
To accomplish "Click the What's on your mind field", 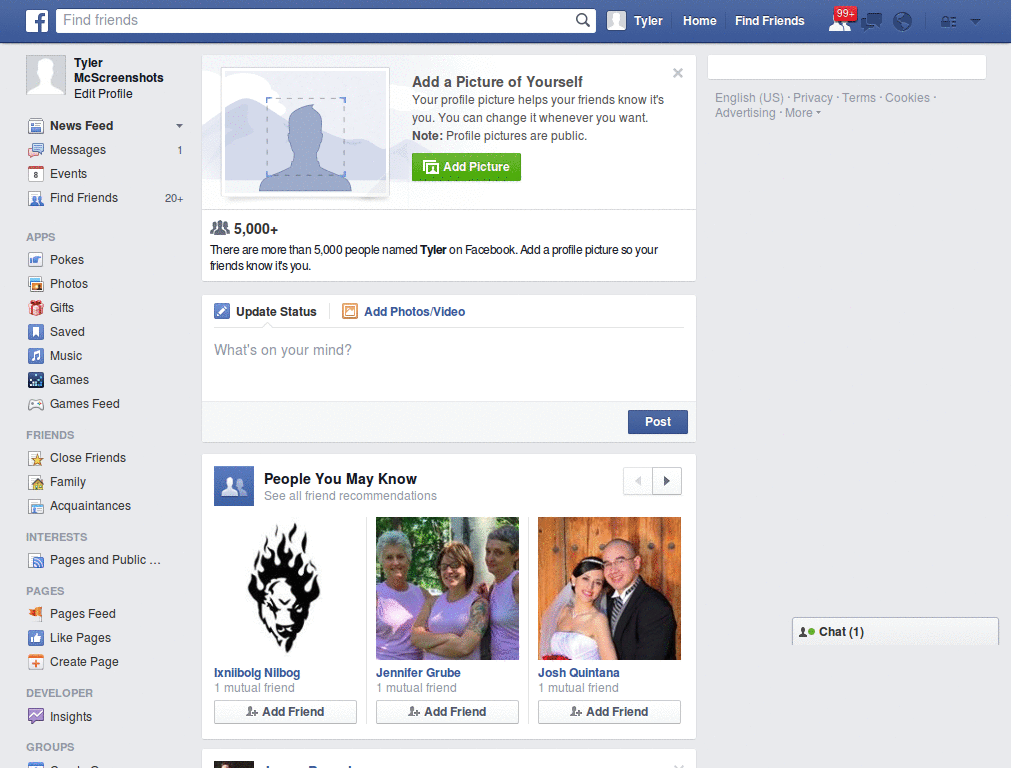I will tap(449, 364).
